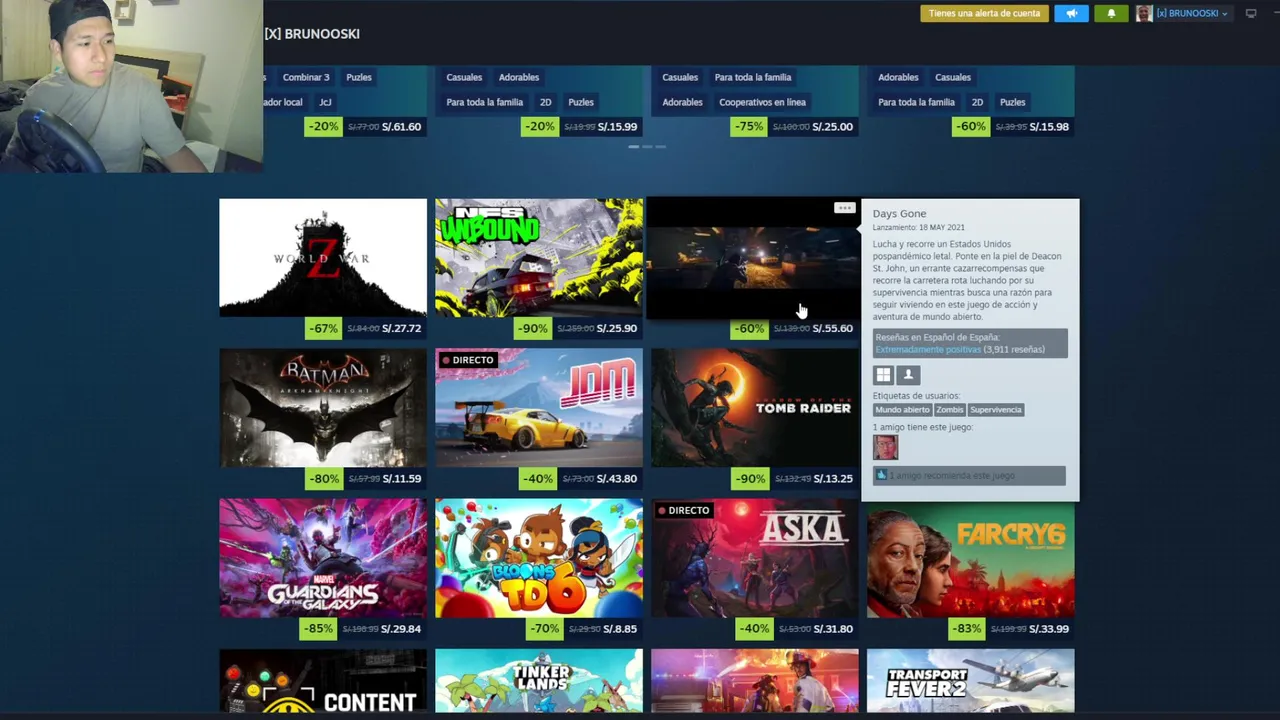The image size is (1280, 720).
Task: Click the single-player icon in Days Gone popup
Action: [908, 375]
